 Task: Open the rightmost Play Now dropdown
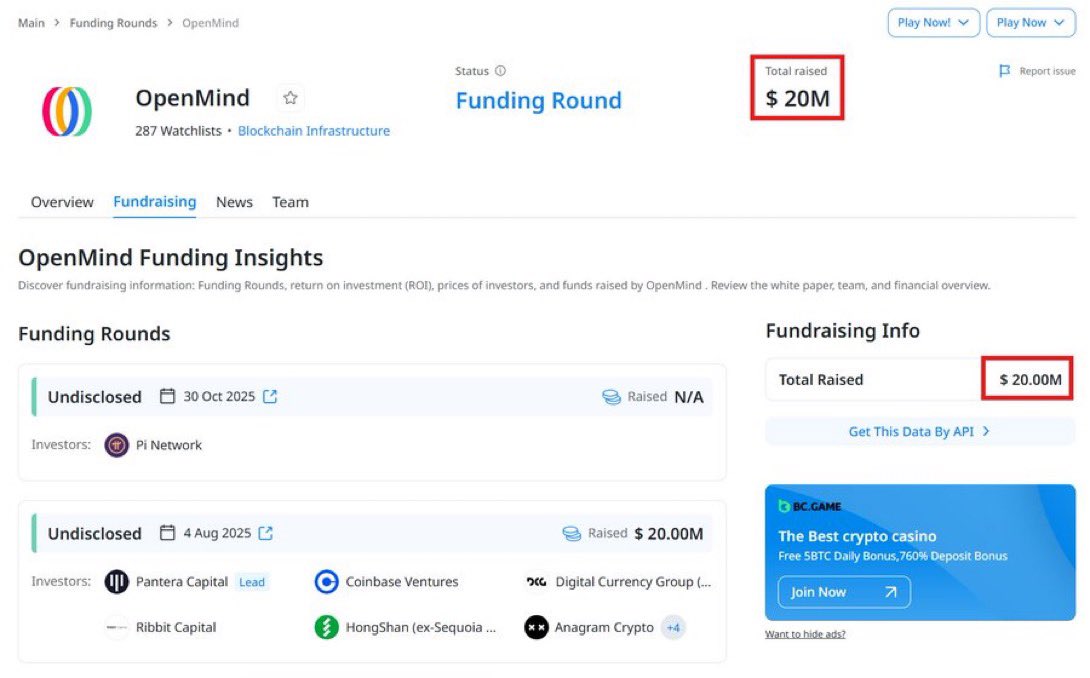1030,23
